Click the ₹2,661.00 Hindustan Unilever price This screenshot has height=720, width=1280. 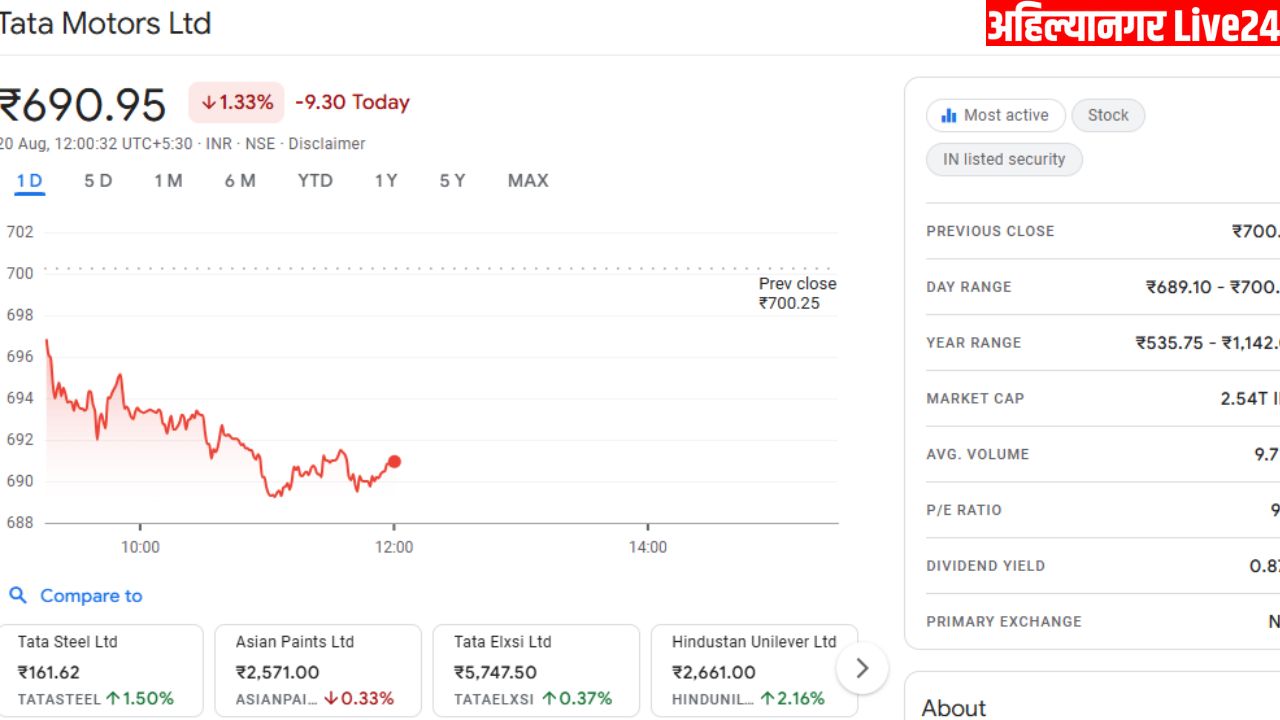point(713,673)
